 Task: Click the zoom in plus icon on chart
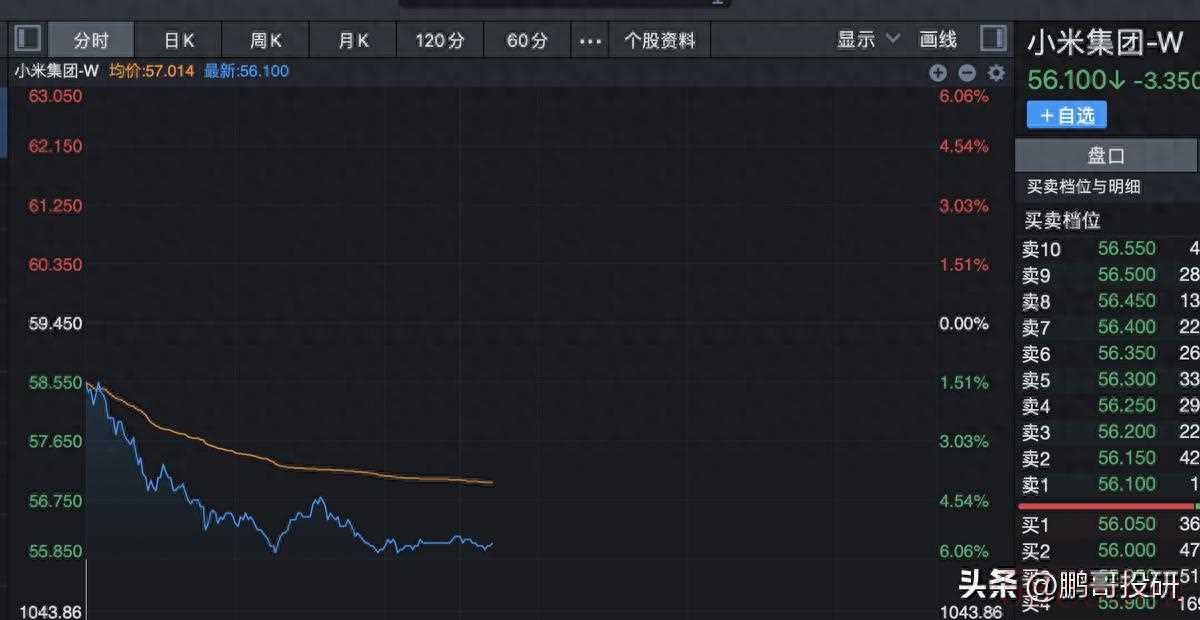(937, 72)
